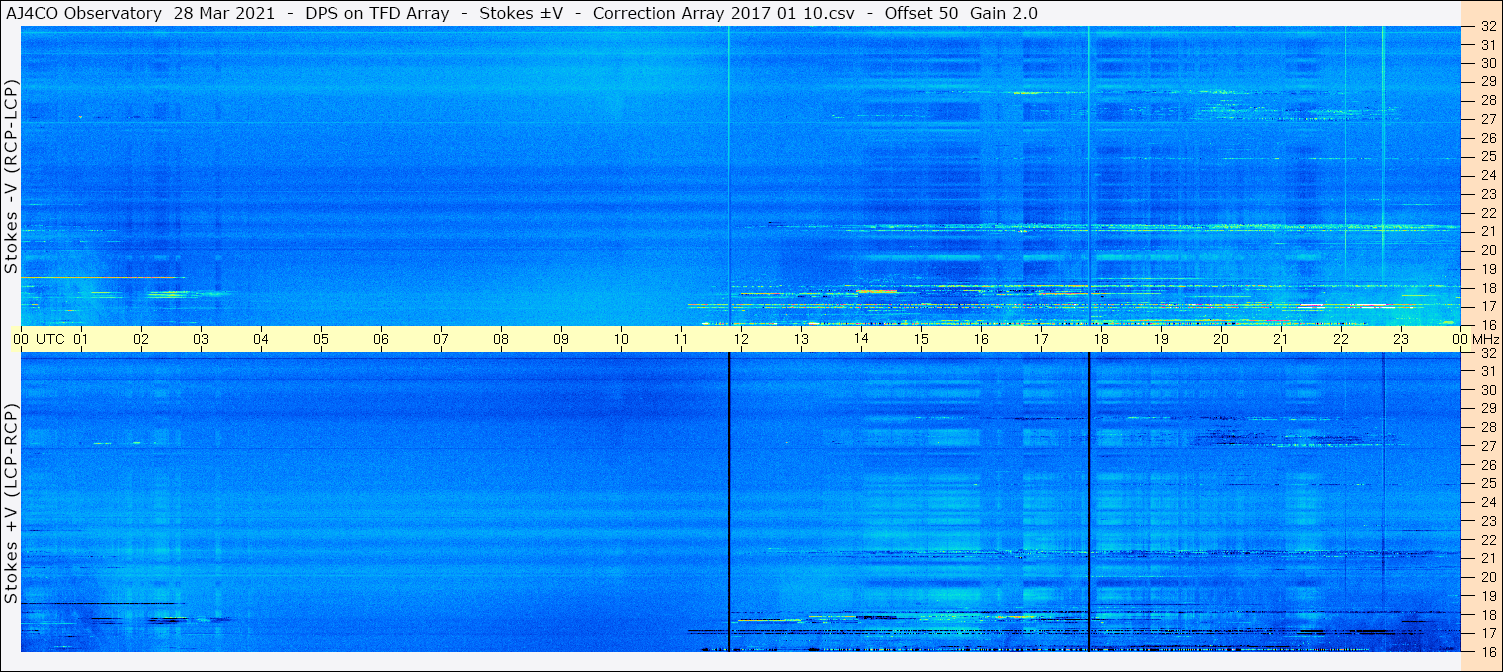Viewport: 1503px width, 672px height.
Task: Click 30 MHz label in Stokes +V panel
Action: (1488, 390)
